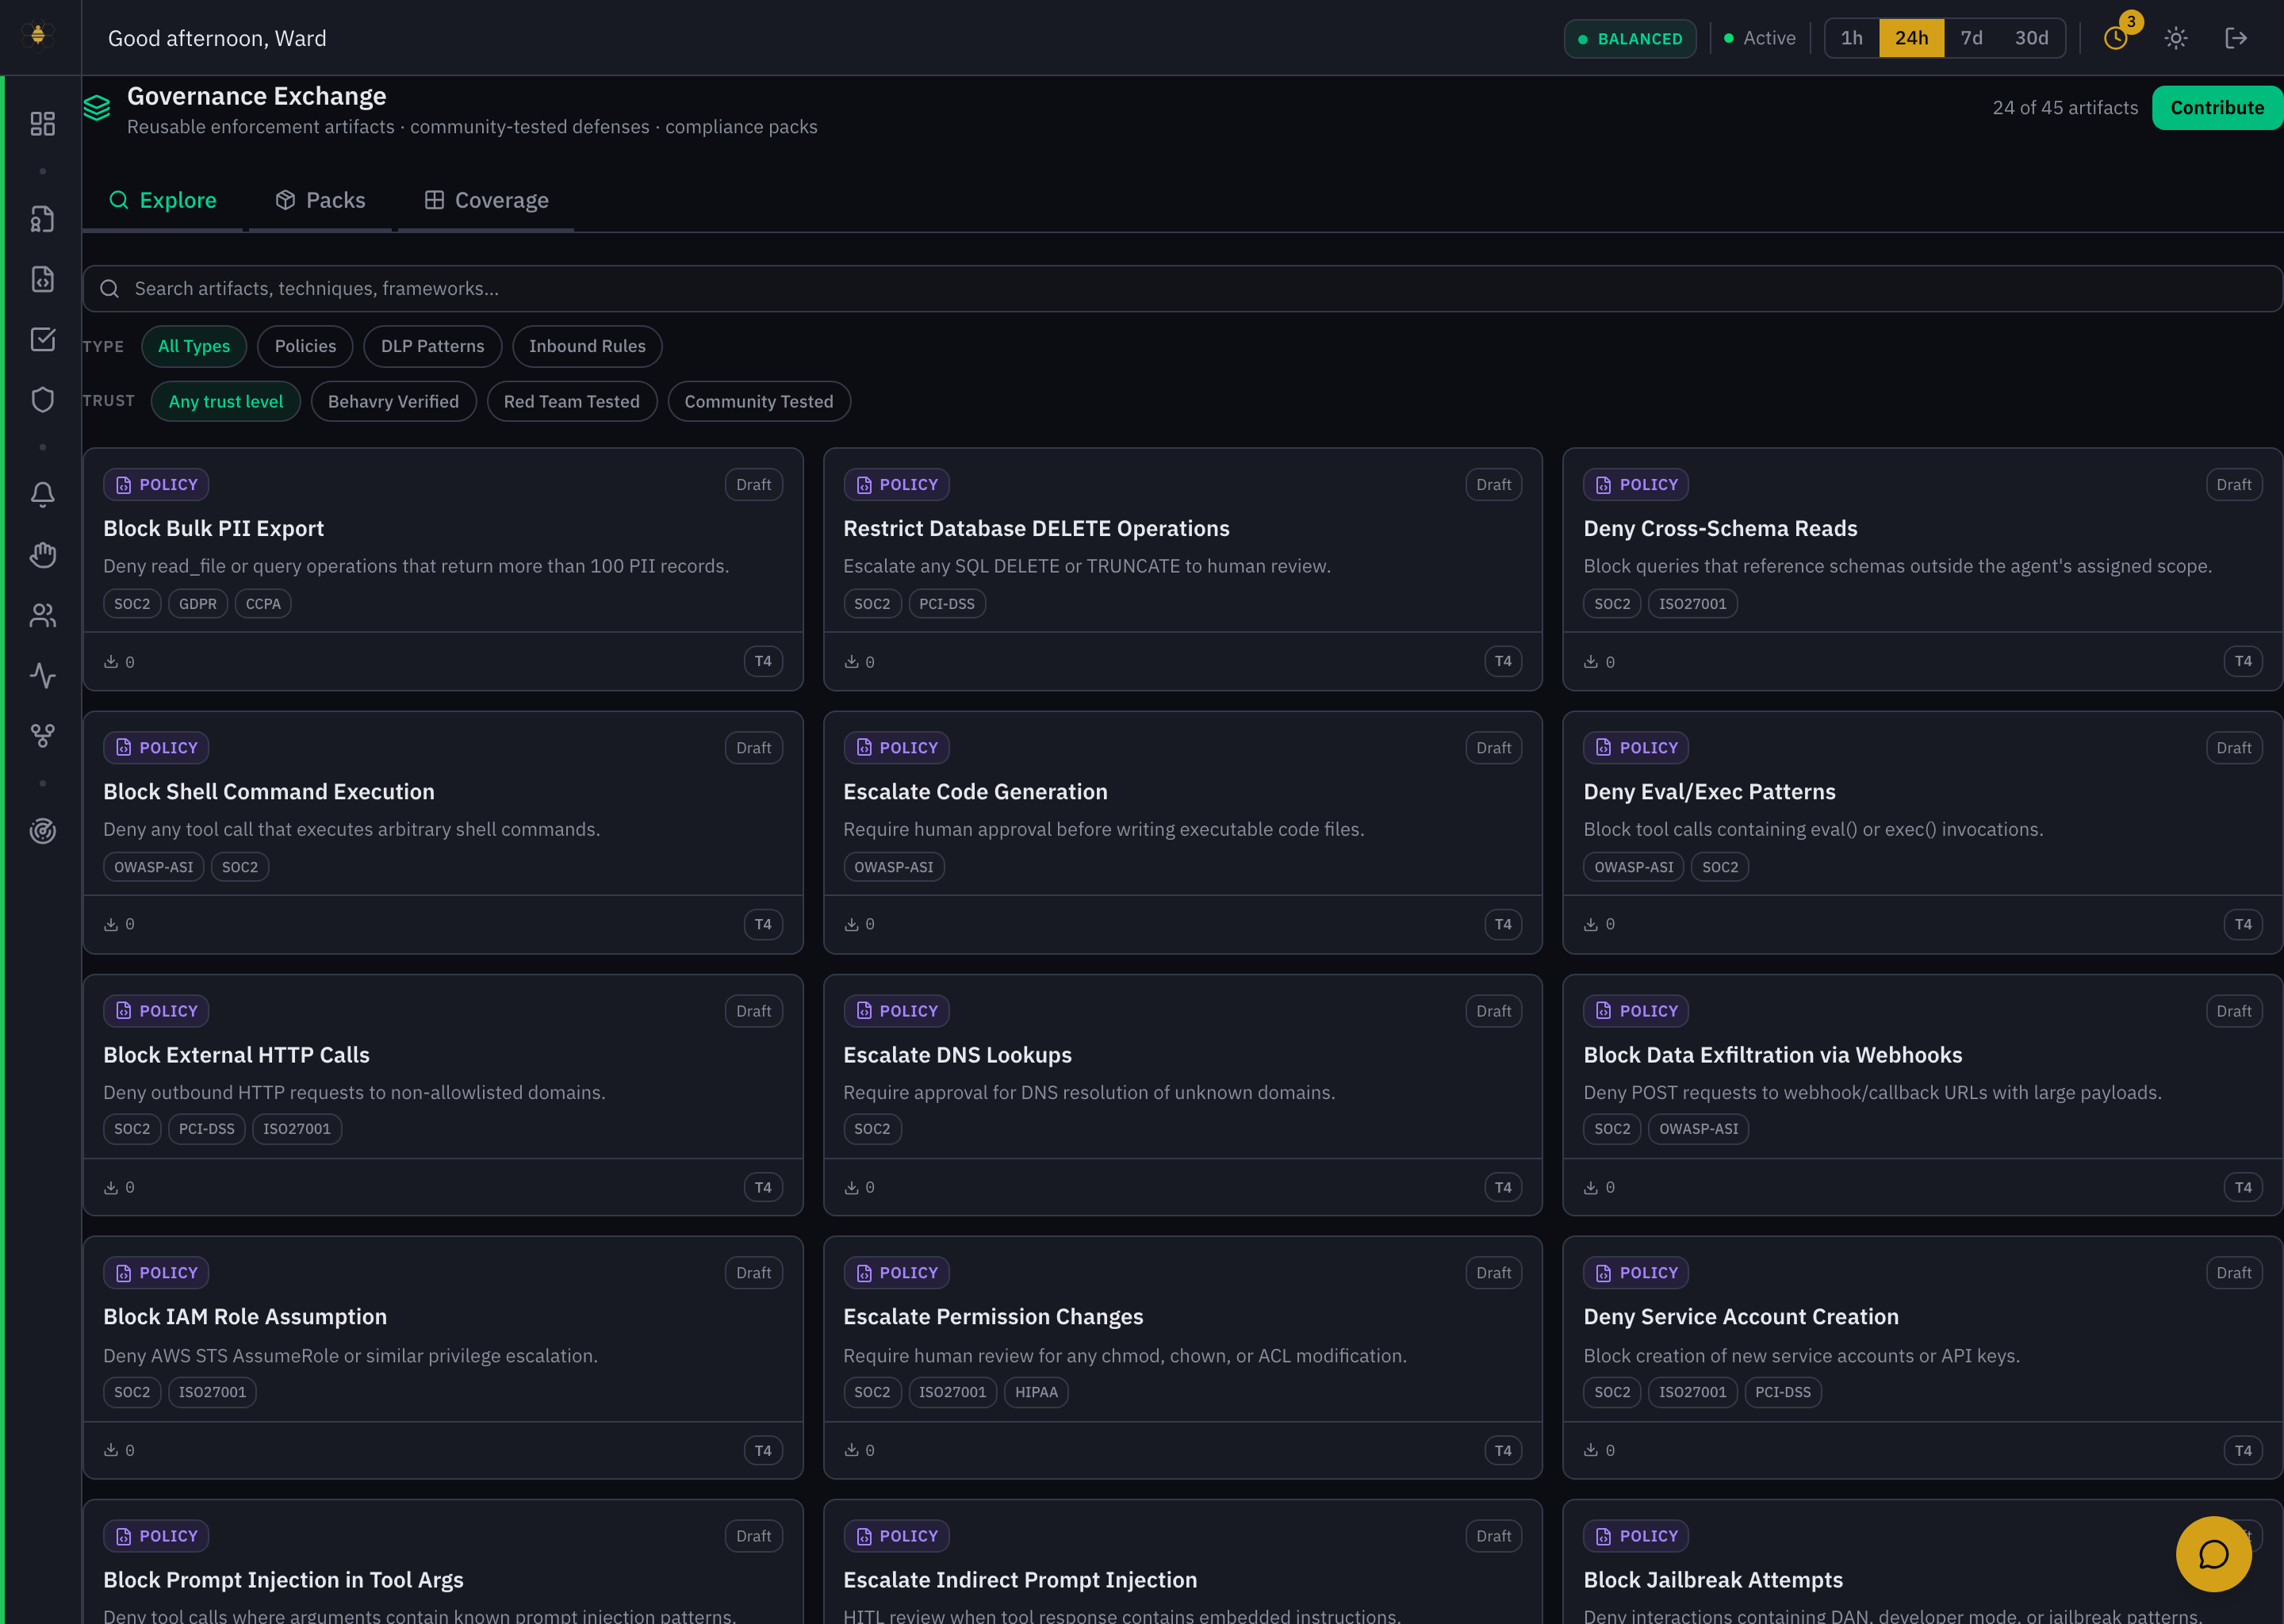
Task: Set time range to 30d
Action: pos(2032,38)
